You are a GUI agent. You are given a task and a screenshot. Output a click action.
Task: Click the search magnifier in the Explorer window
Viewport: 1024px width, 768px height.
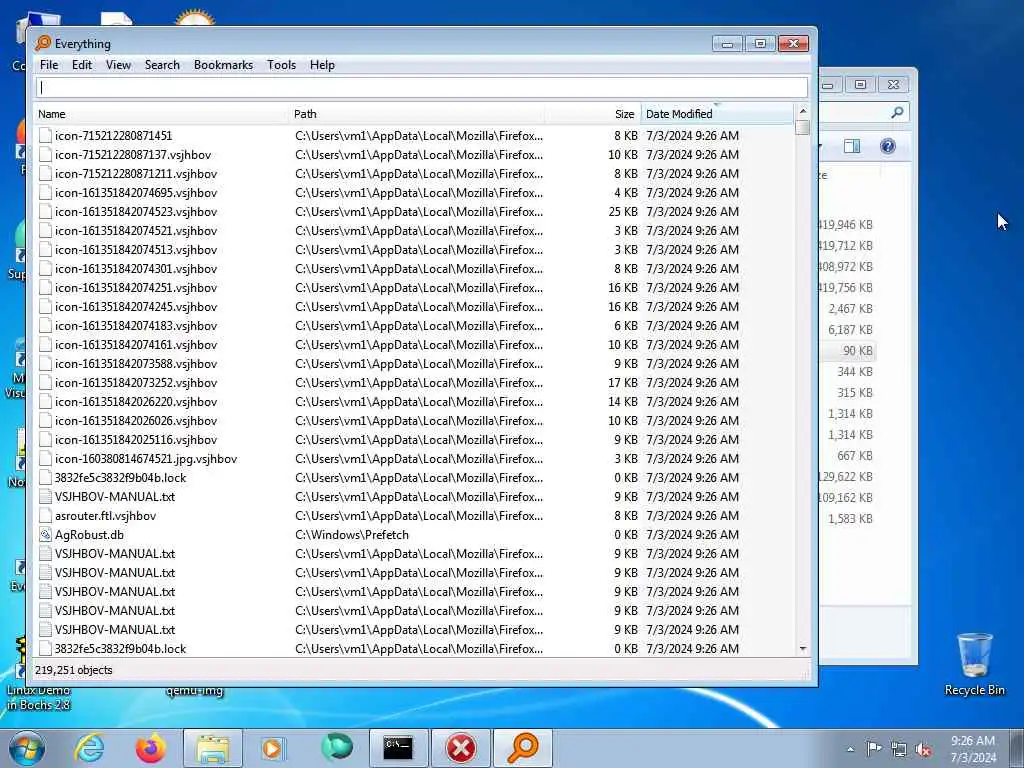897,112
